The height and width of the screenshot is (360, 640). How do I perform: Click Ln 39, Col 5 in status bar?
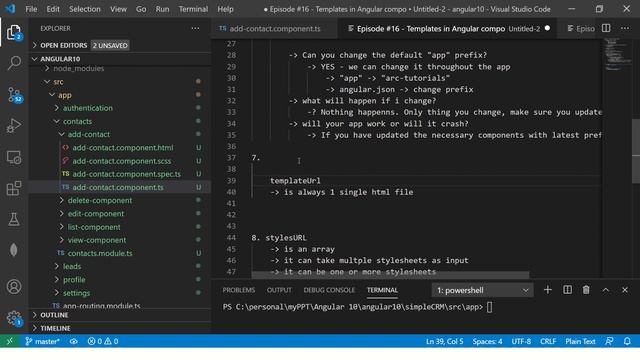coord(444,341)
